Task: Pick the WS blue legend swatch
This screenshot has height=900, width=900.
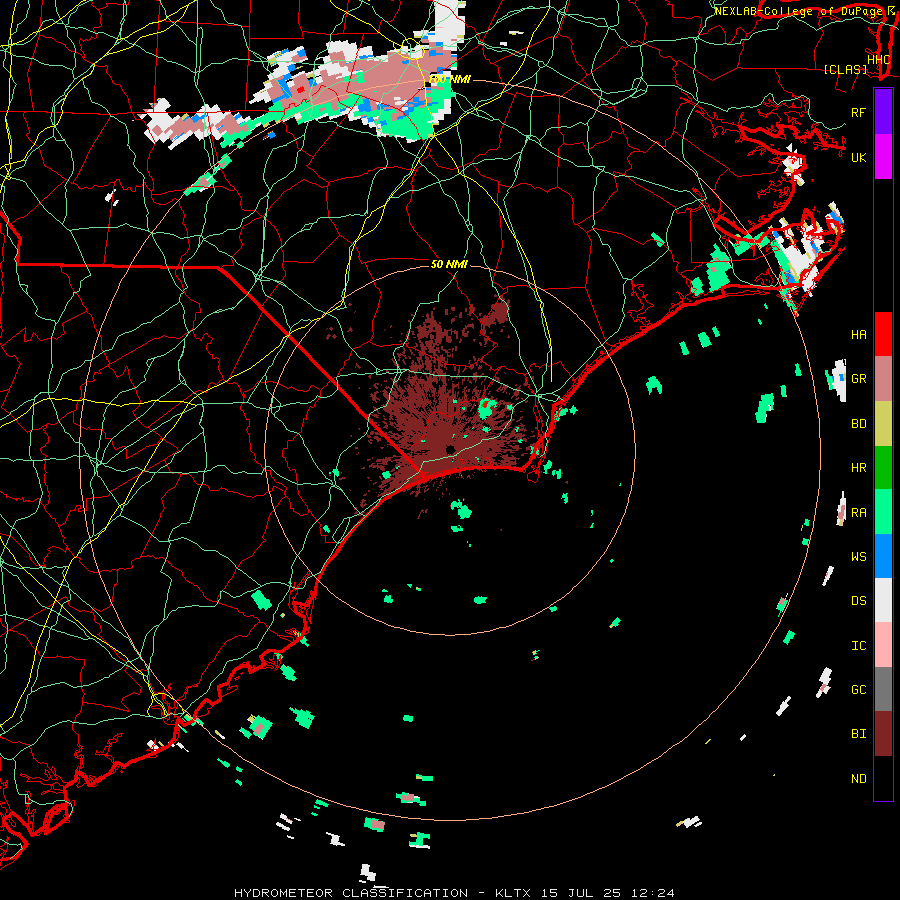Action: point(883,556)
